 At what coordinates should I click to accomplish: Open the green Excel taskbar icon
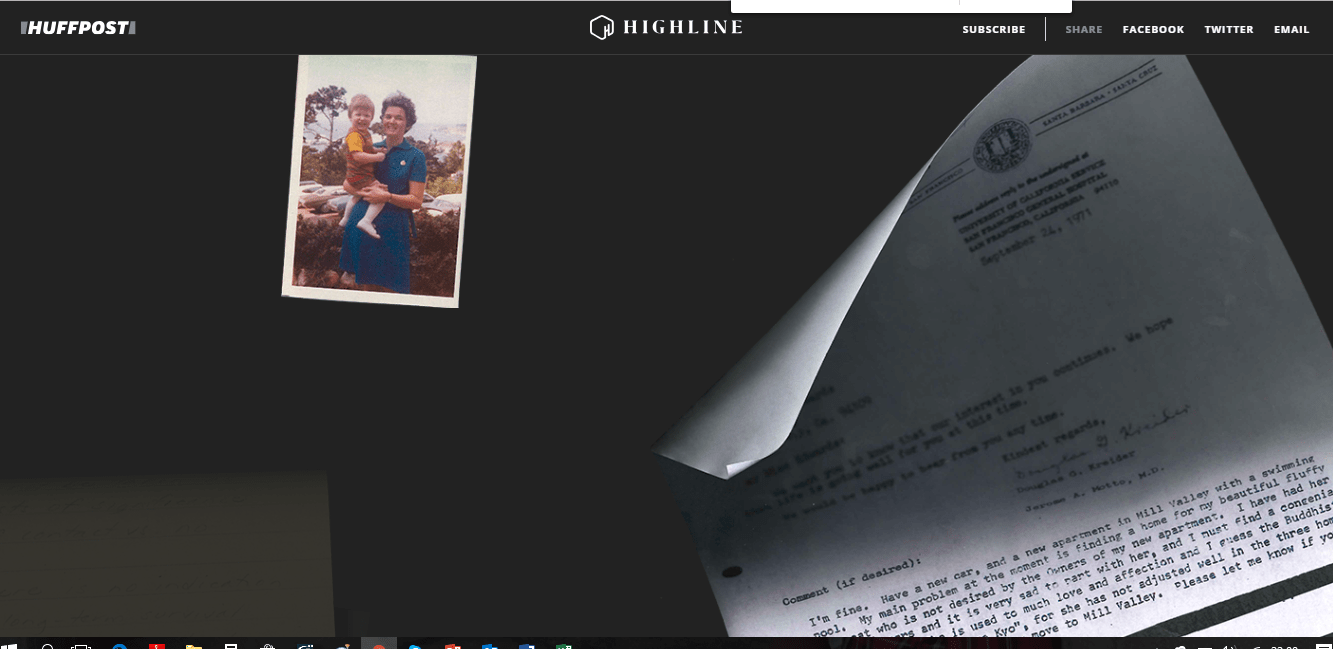click(563, 645)
